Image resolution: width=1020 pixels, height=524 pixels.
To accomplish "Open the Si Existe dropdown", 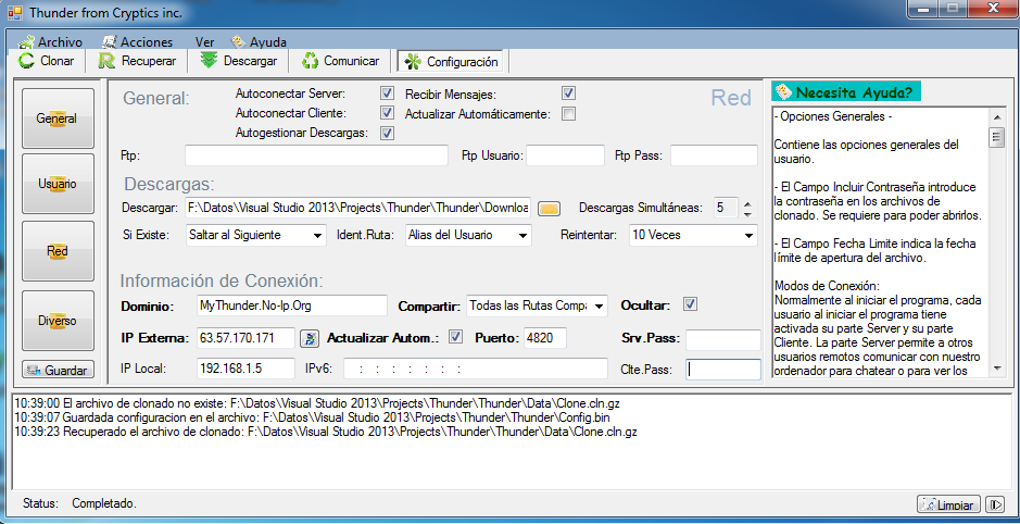I will [317, 235].
